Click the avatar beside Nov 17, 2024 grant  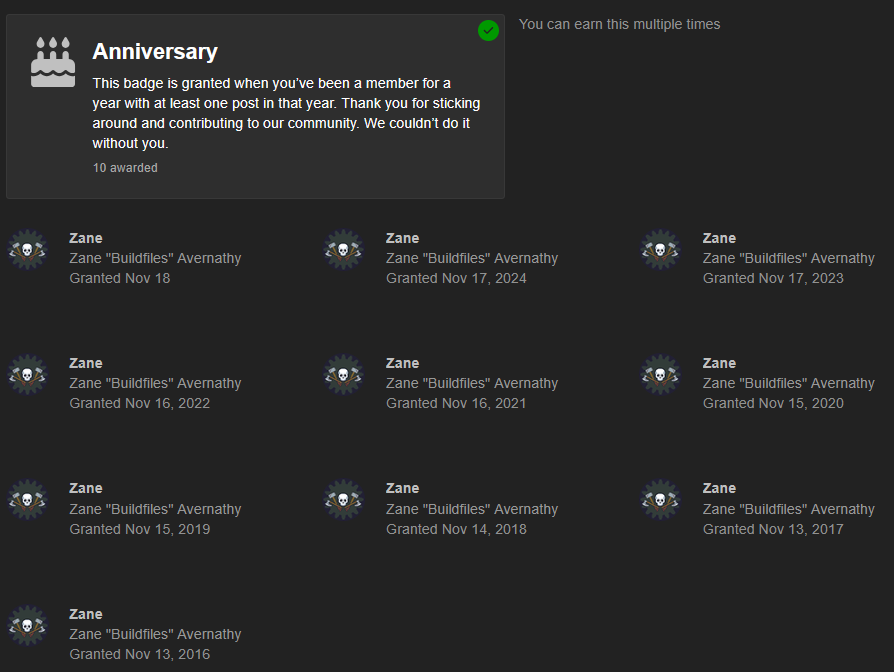[343, 250]
